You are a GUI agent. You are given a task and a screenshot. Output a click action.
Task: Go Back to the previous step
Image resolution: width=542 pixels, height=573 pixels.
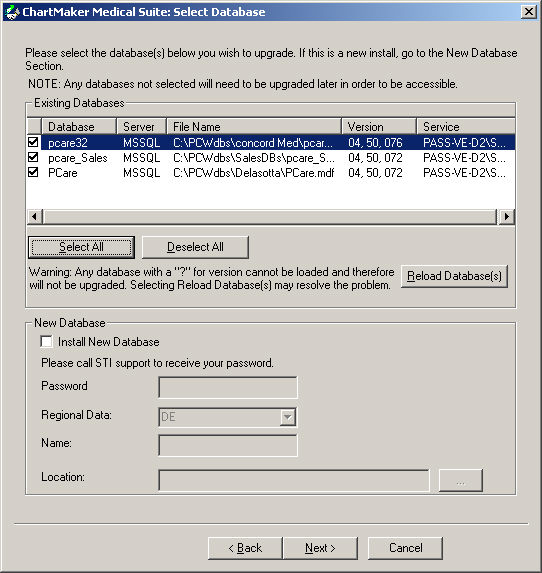pyautogui.click(x=245, y=548)
